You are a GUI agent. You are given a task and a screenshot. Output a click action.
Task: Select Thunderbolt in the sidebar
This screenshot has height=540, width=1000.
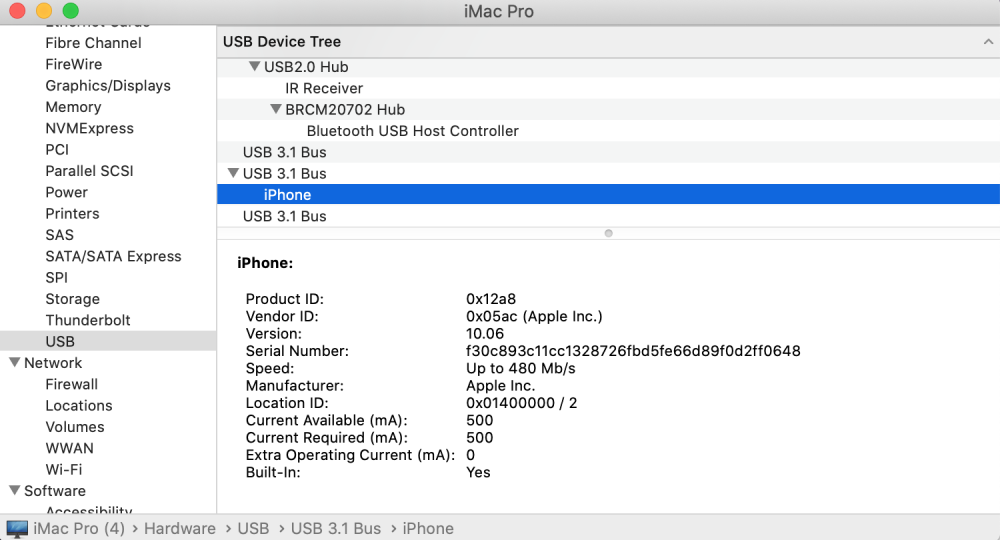[87, 320]
